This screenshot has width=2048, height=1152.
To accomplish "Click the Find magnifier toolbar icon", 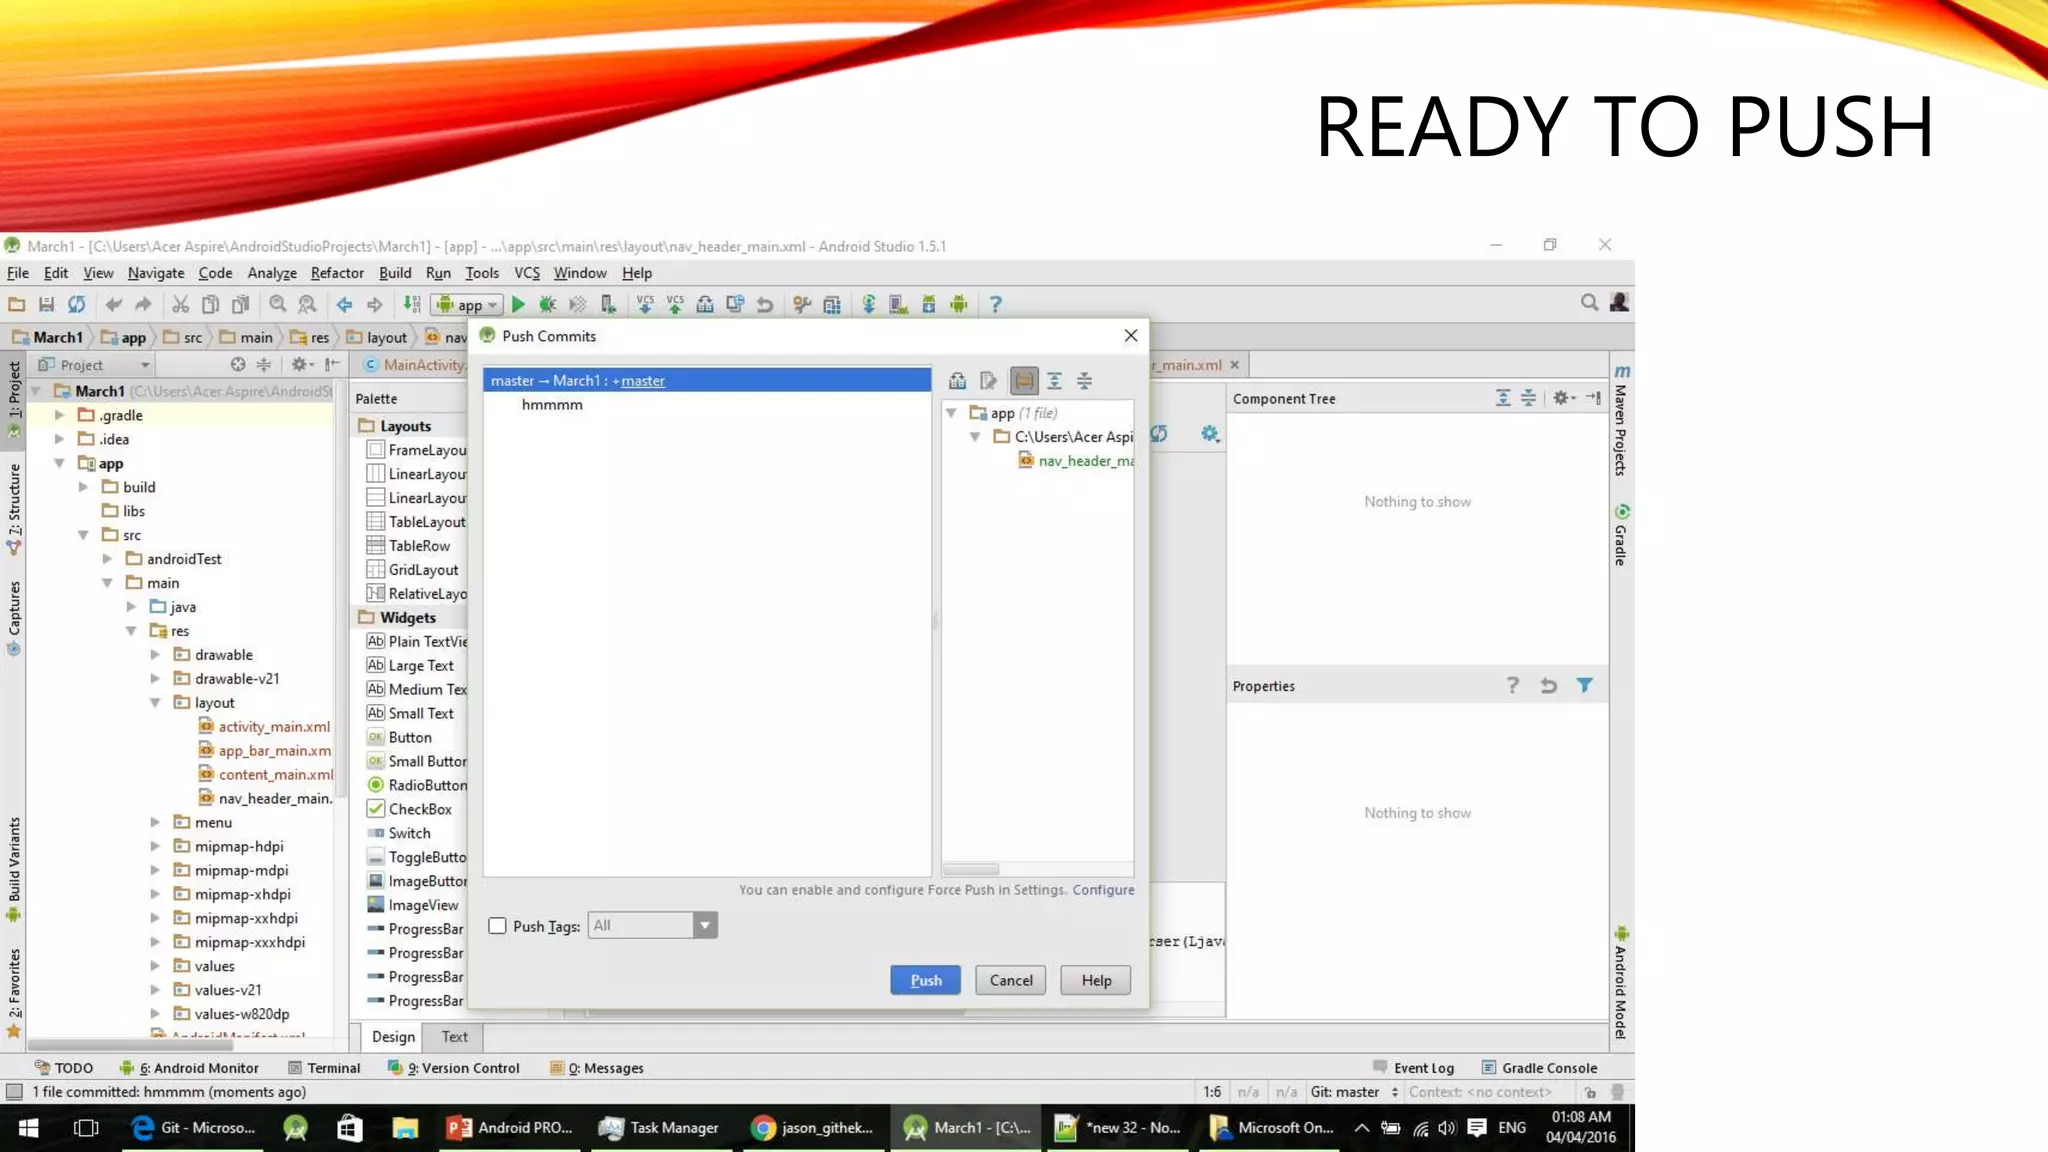I will coord(278,305).
